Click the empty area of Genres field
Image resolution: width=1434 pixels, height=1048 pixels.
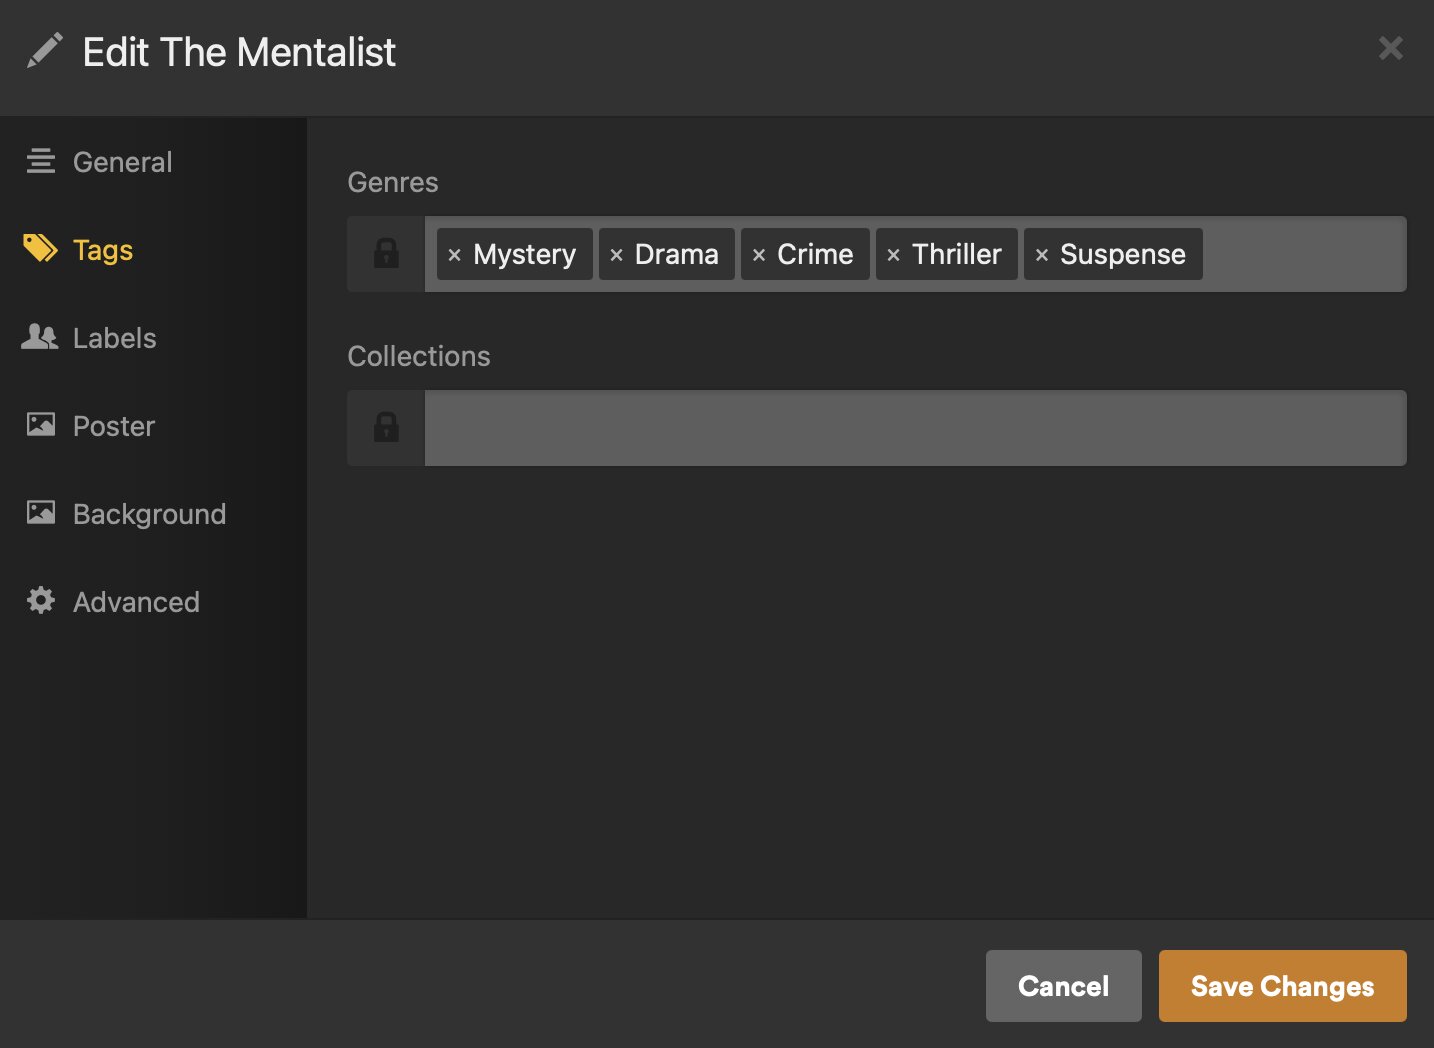click(x=1302, y=254)
